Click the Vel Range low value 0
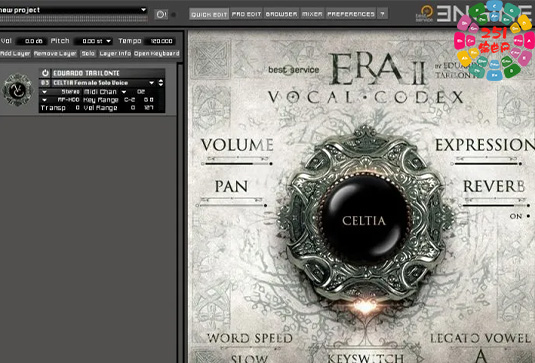The image size is (535, 363). (x=133, y=108)
